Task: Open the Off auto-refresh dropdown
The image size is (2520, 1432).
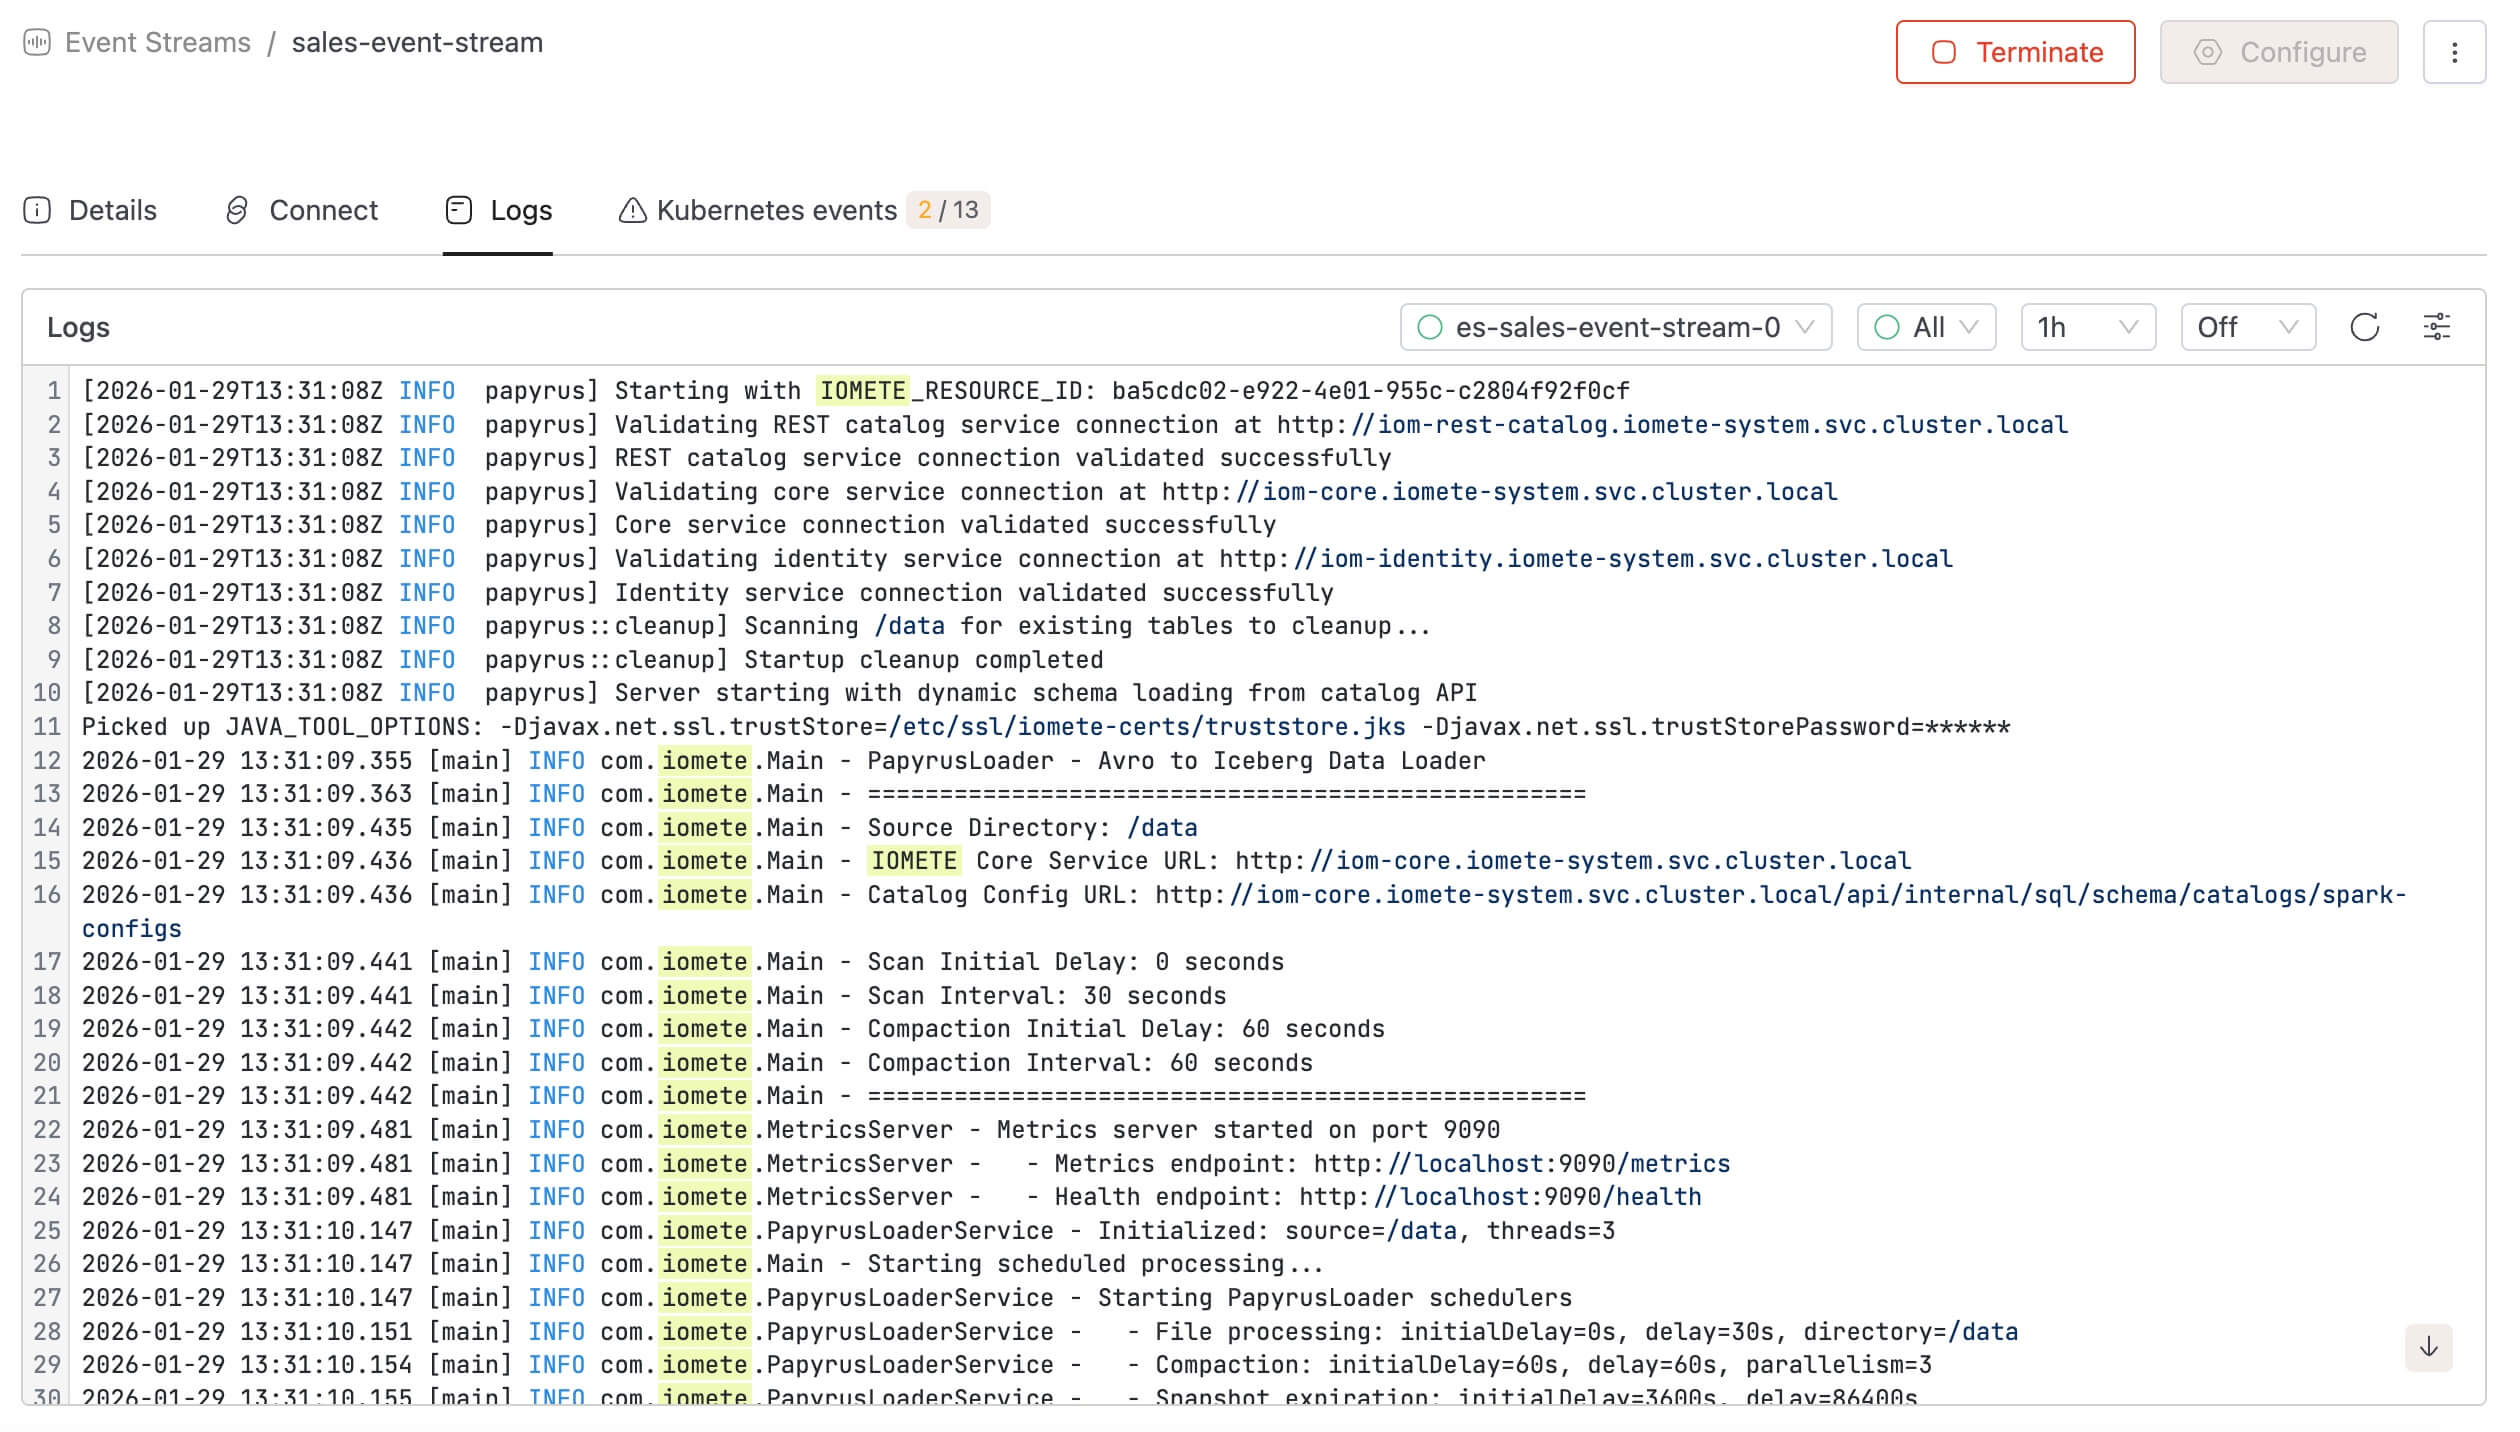Action: tap(2247, 327)
